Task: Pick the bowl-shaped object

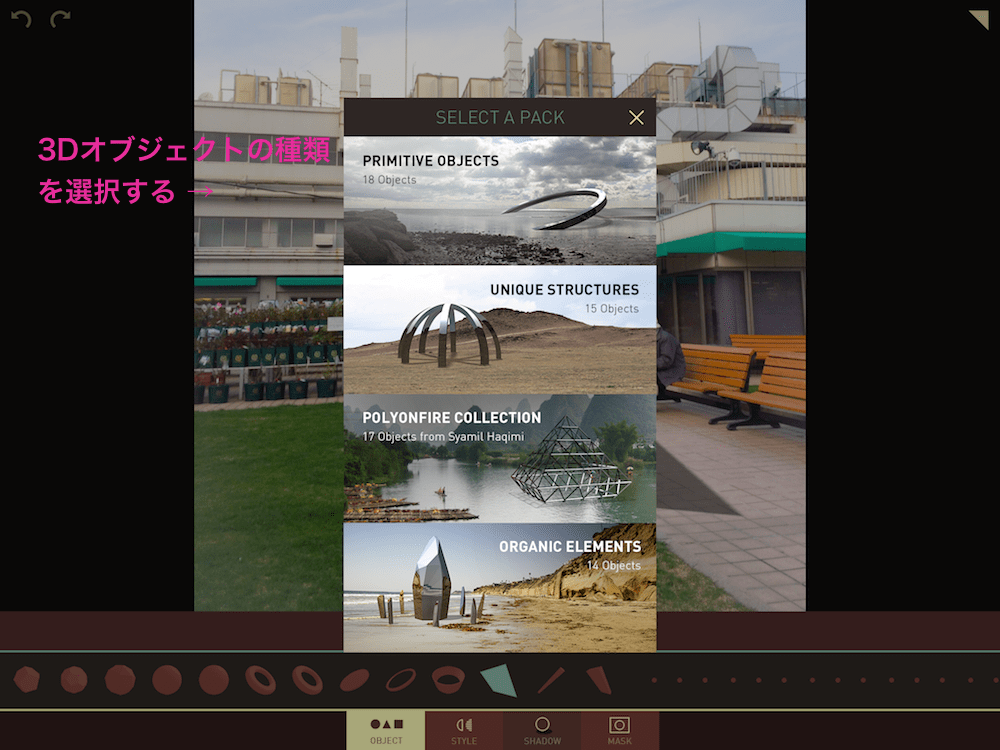Action: (x=448, y=680)
